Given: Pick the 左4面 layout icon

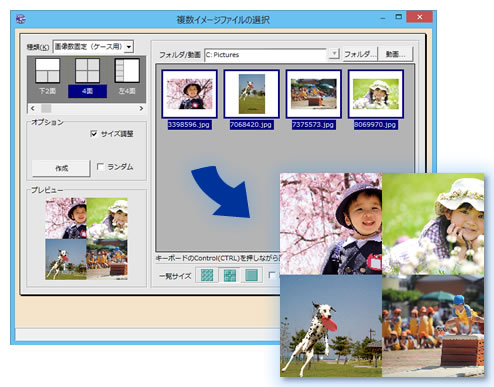Looking at the screenshot, I should pyautogui.click(x=127, y=71).
